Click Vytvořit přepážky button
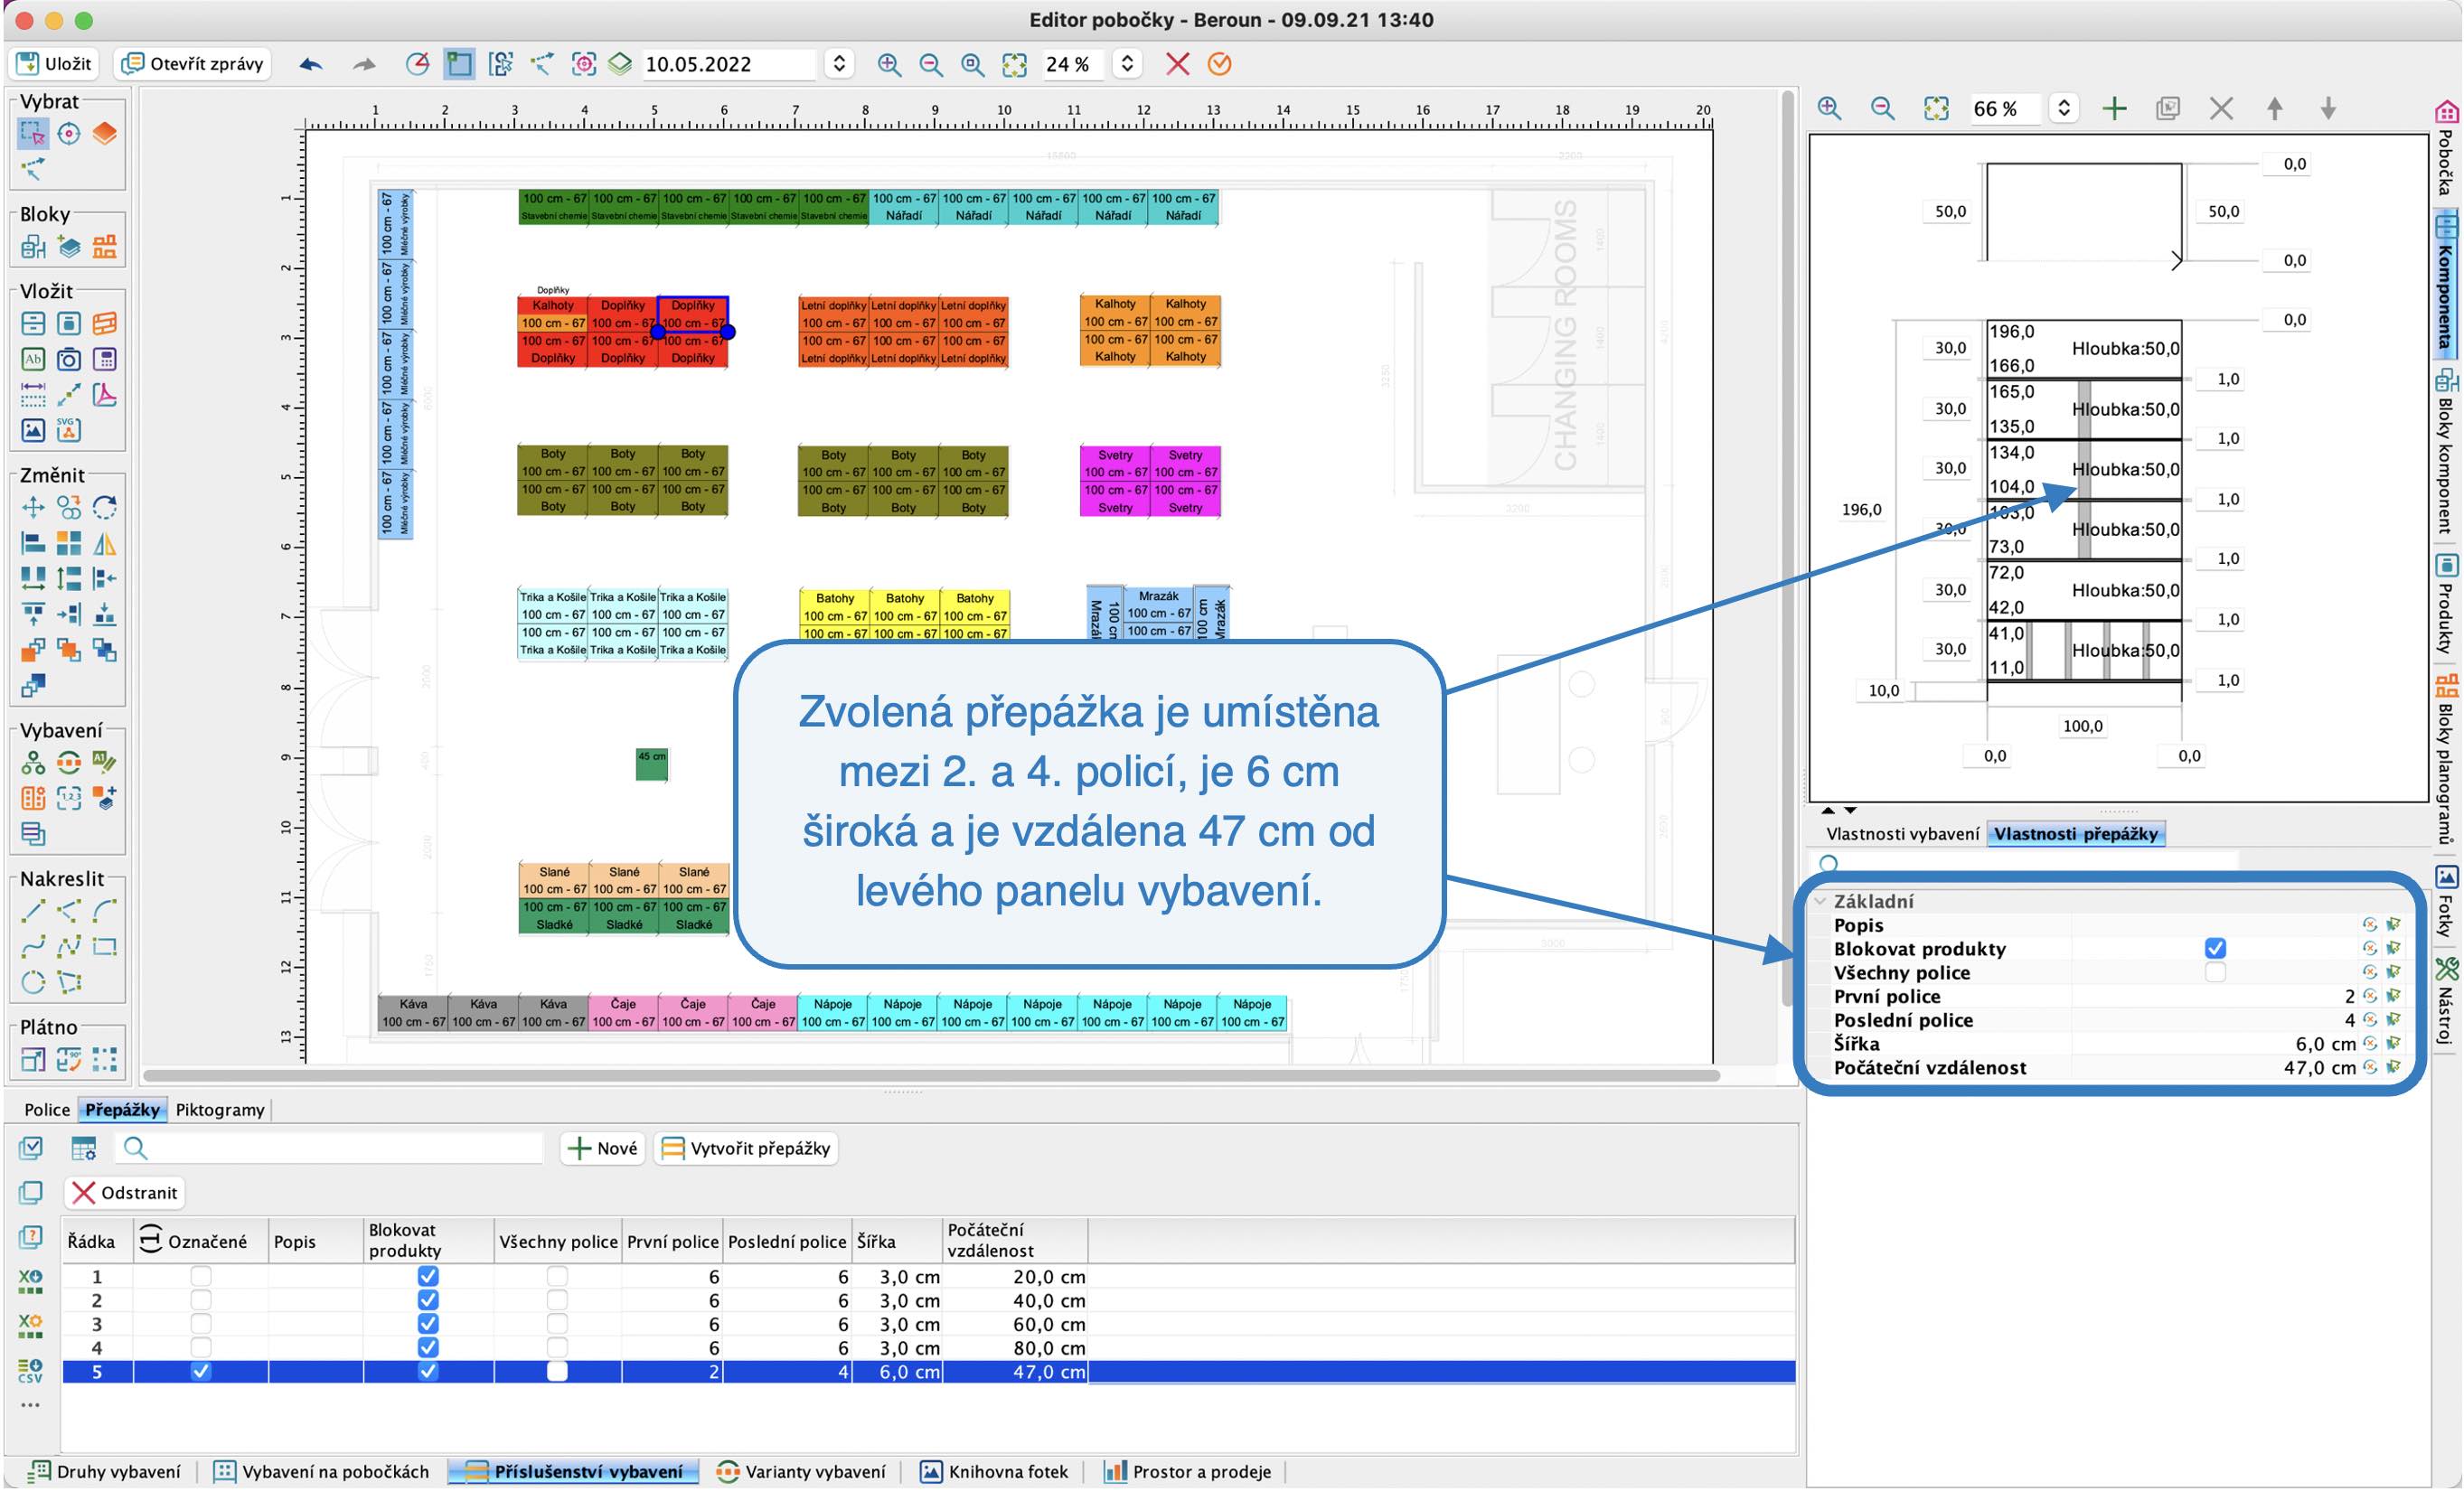The height and width of the screenshot is (1491, 2464). point(746,1148)
